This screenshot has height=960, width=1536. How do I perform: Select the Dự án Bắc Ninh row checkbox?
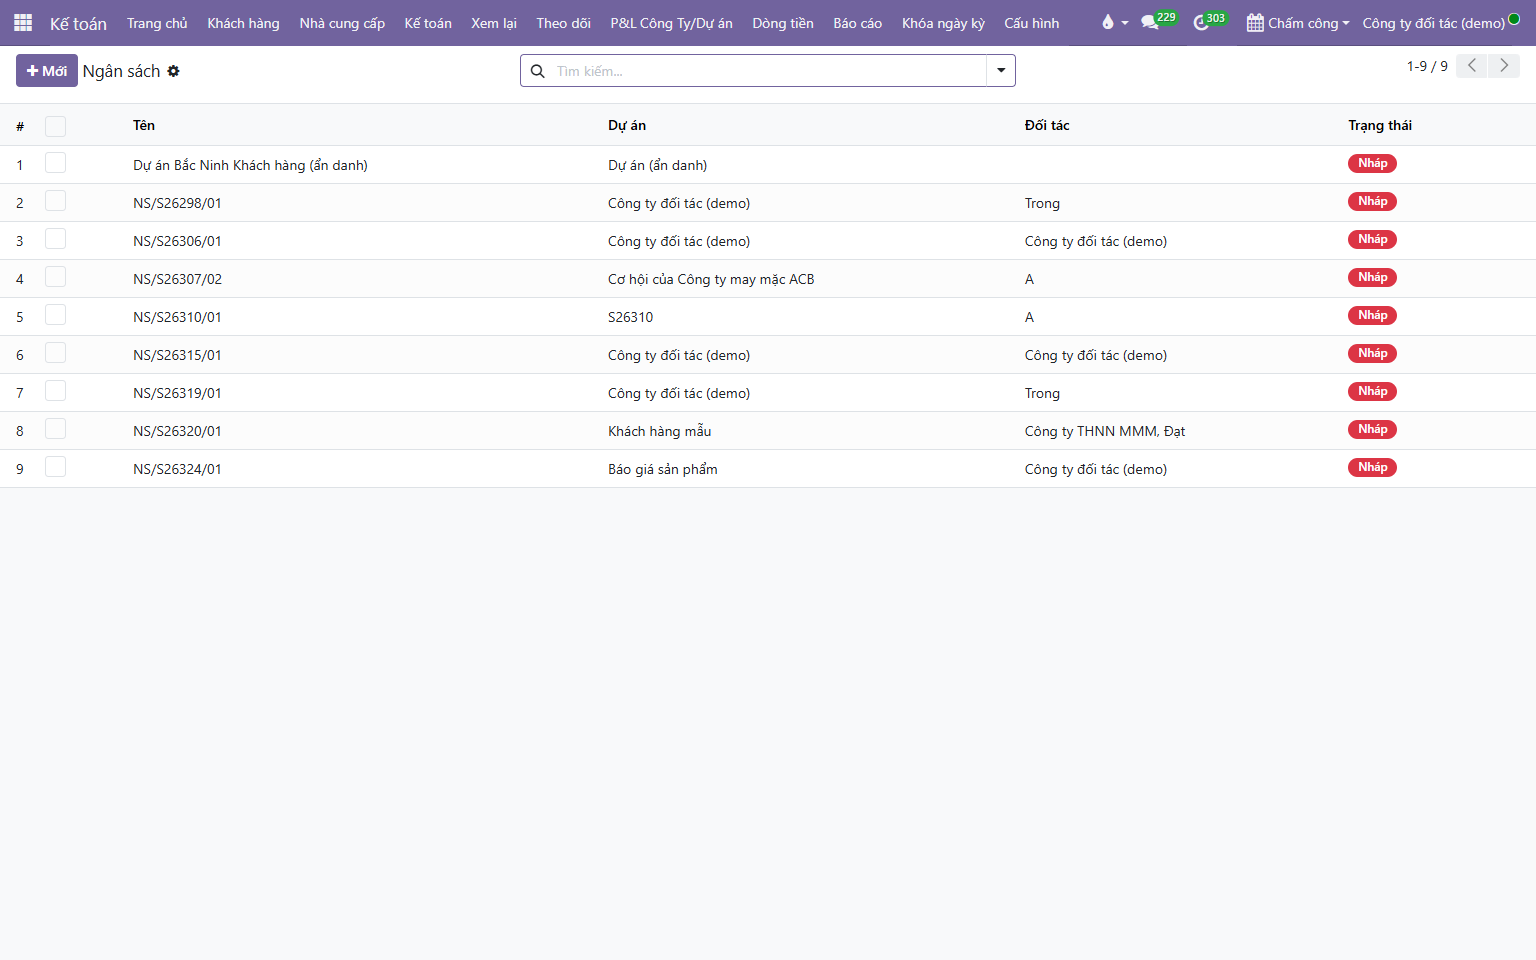pos(55,163)
